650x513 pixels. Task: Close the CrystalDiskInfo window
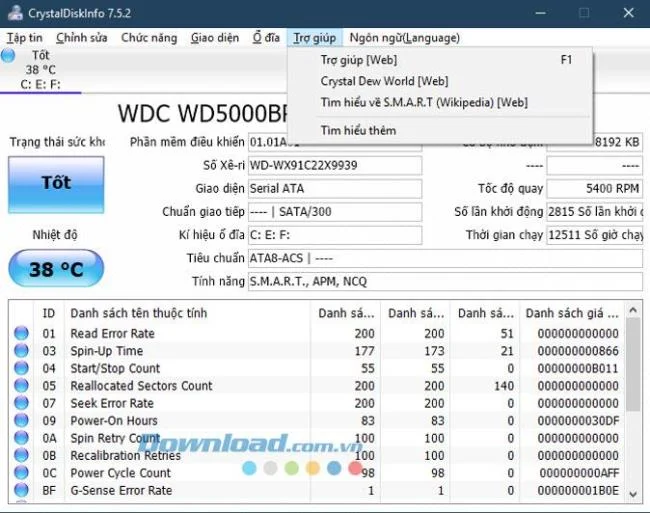click(x=628, y=13)
